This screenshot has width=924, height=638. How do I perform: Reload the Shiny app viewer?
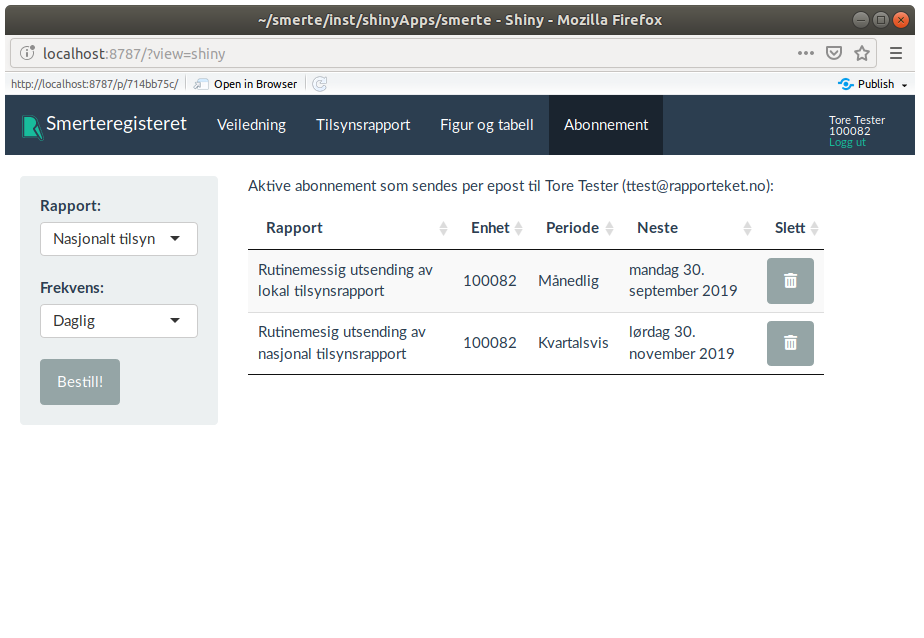point(319,84)
